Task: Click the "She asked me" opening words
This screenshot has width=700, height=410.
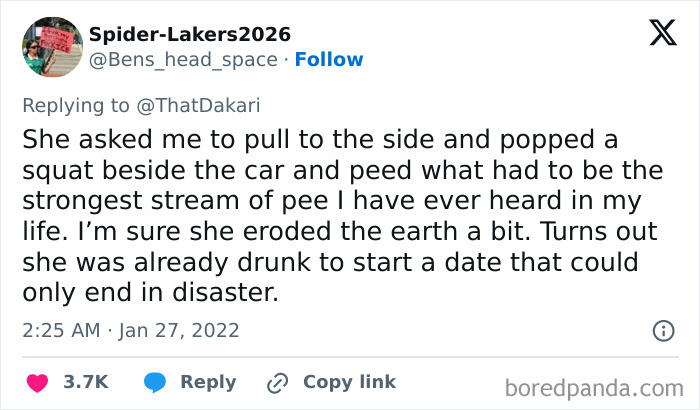Action: [83, 138]
